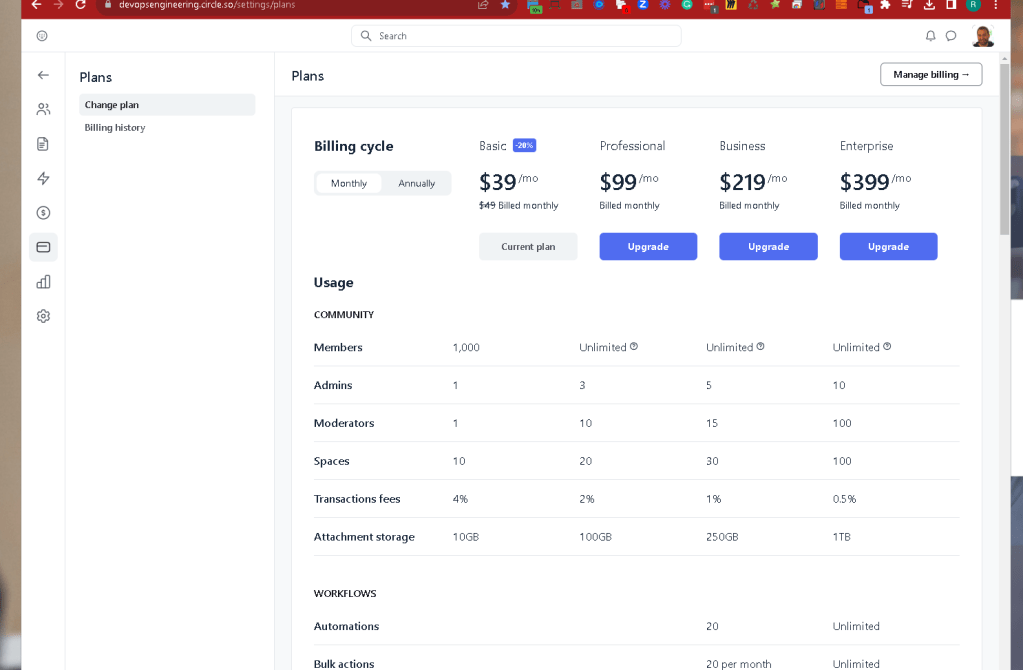Click the $219 Business price
This screenshot has width=1023, height=670.
click(742, 182)
